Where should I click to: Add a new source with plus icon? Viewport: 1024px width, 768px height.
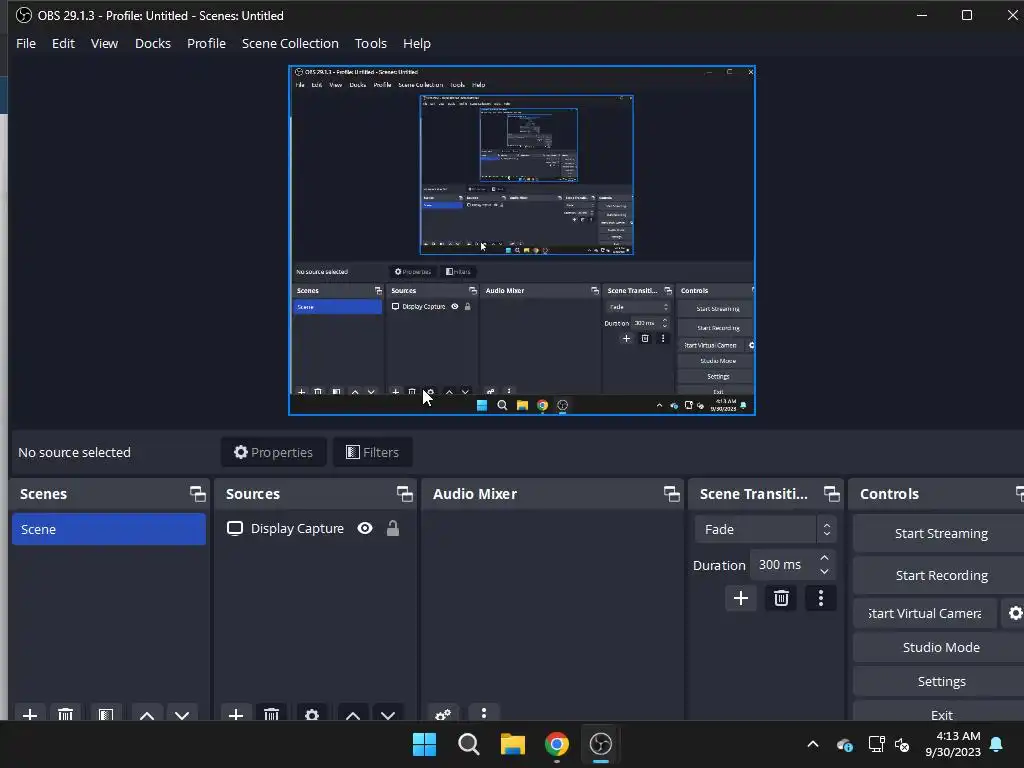tap(236, 714)
